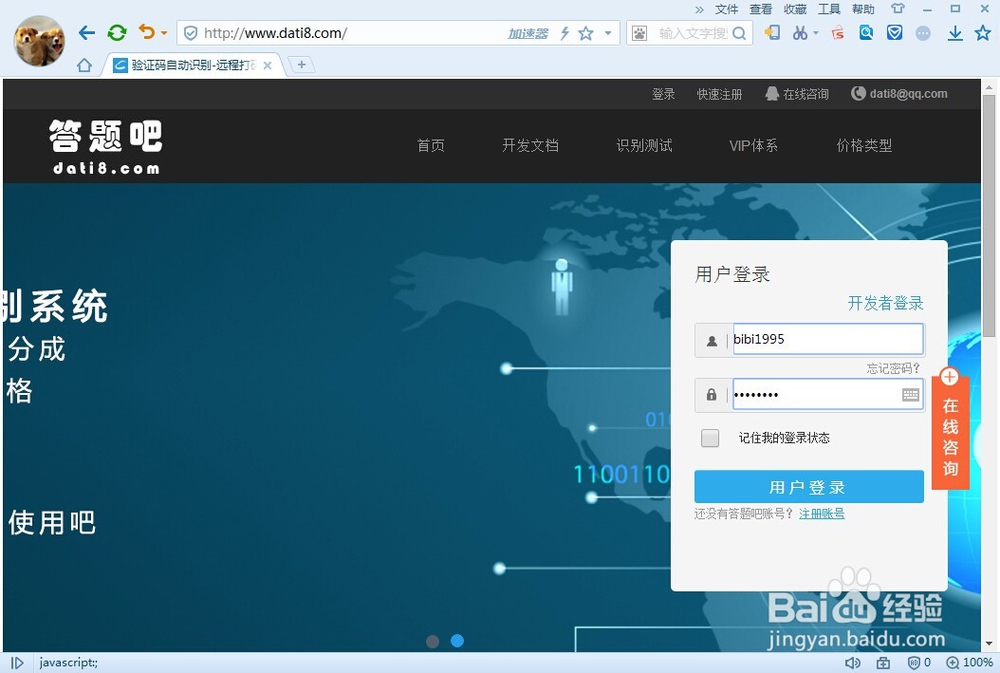
Task: Click the dati8@qq.com contact link
Action: (x=899, y=94)
